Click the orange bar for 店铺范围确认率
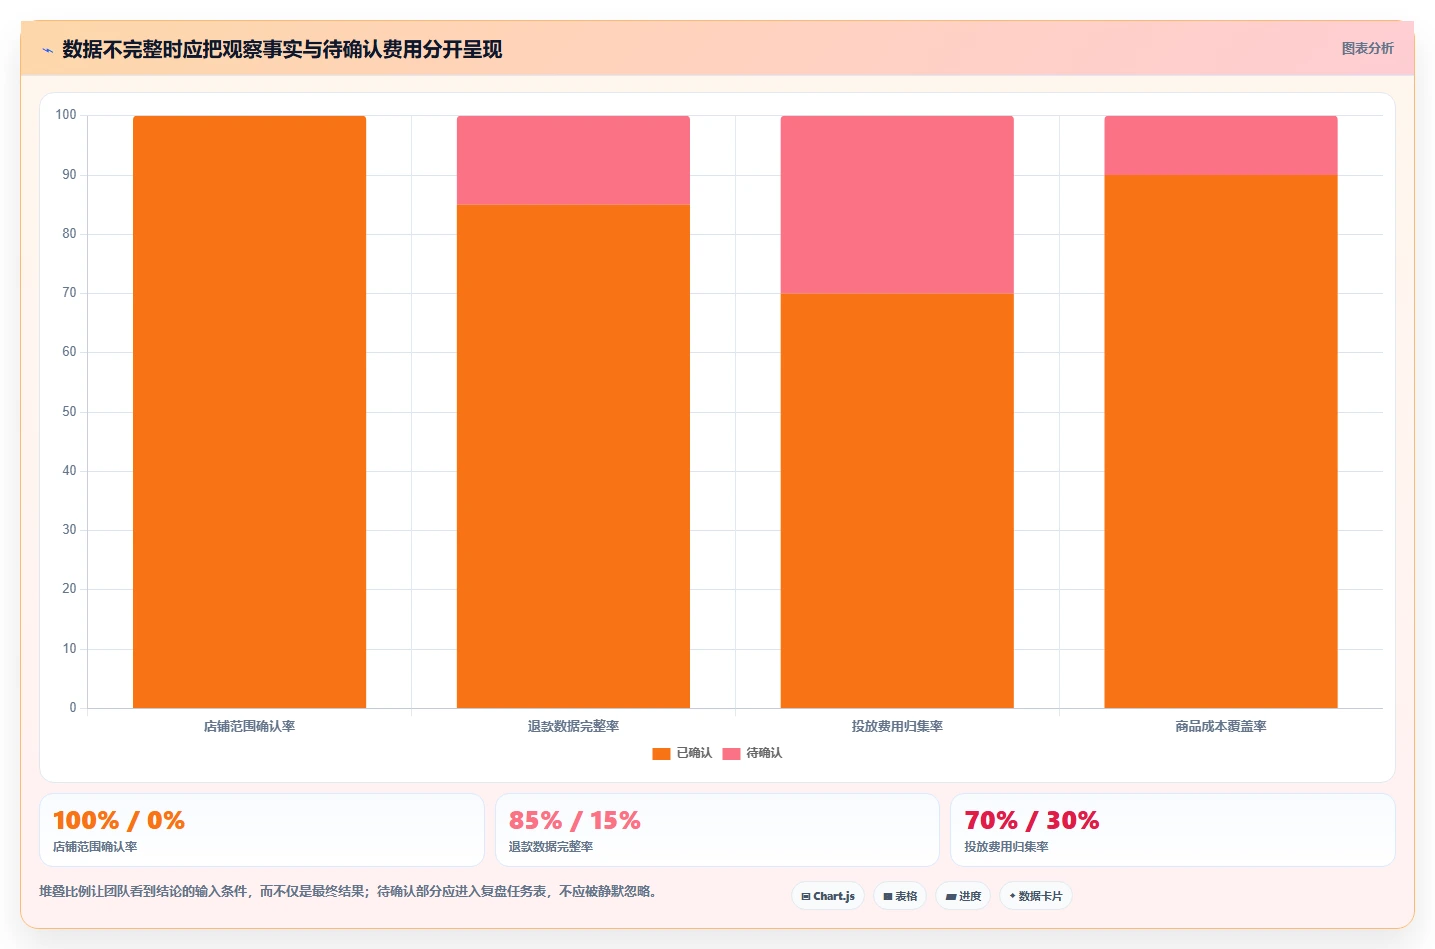The width and height of the screenshot is (1435, 949). (x=249, y=412)
